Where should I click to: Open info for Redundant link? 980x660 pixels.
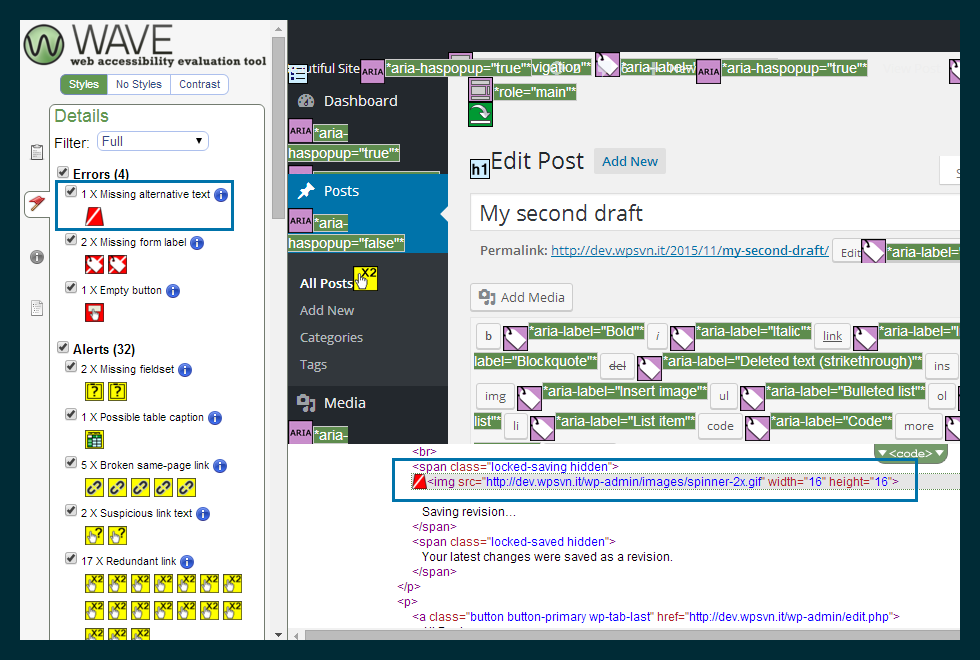(187, 562)
